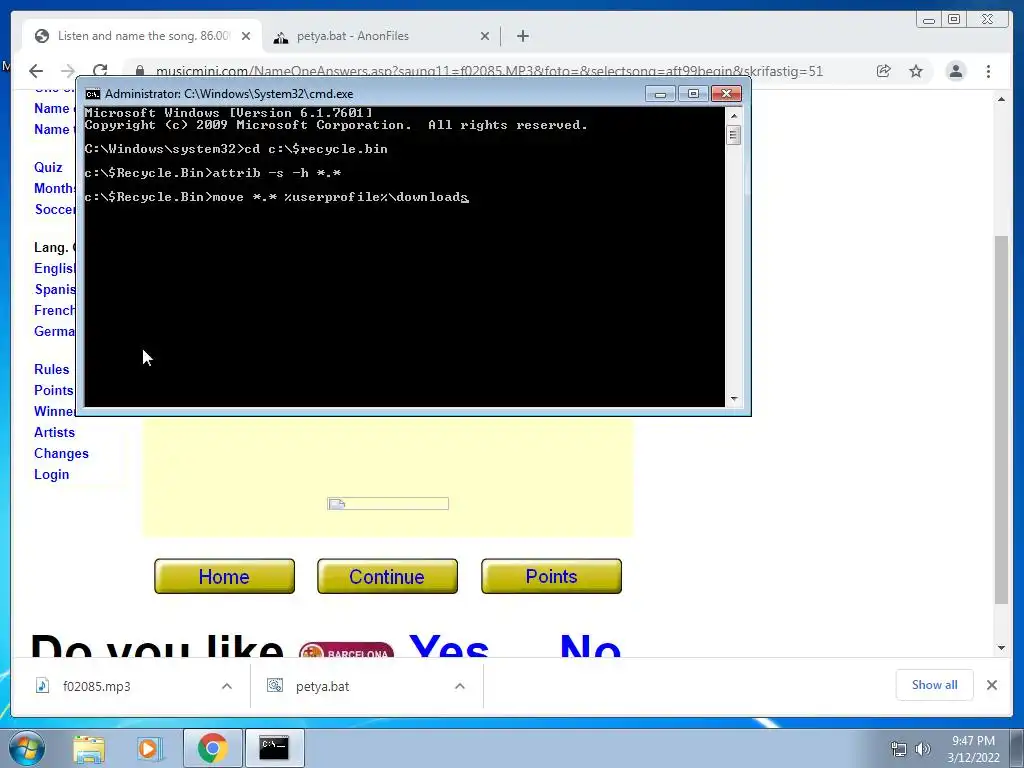The image size is (1024, 768).
Task: Click the address bar URL field
Action: coord(488,71)
